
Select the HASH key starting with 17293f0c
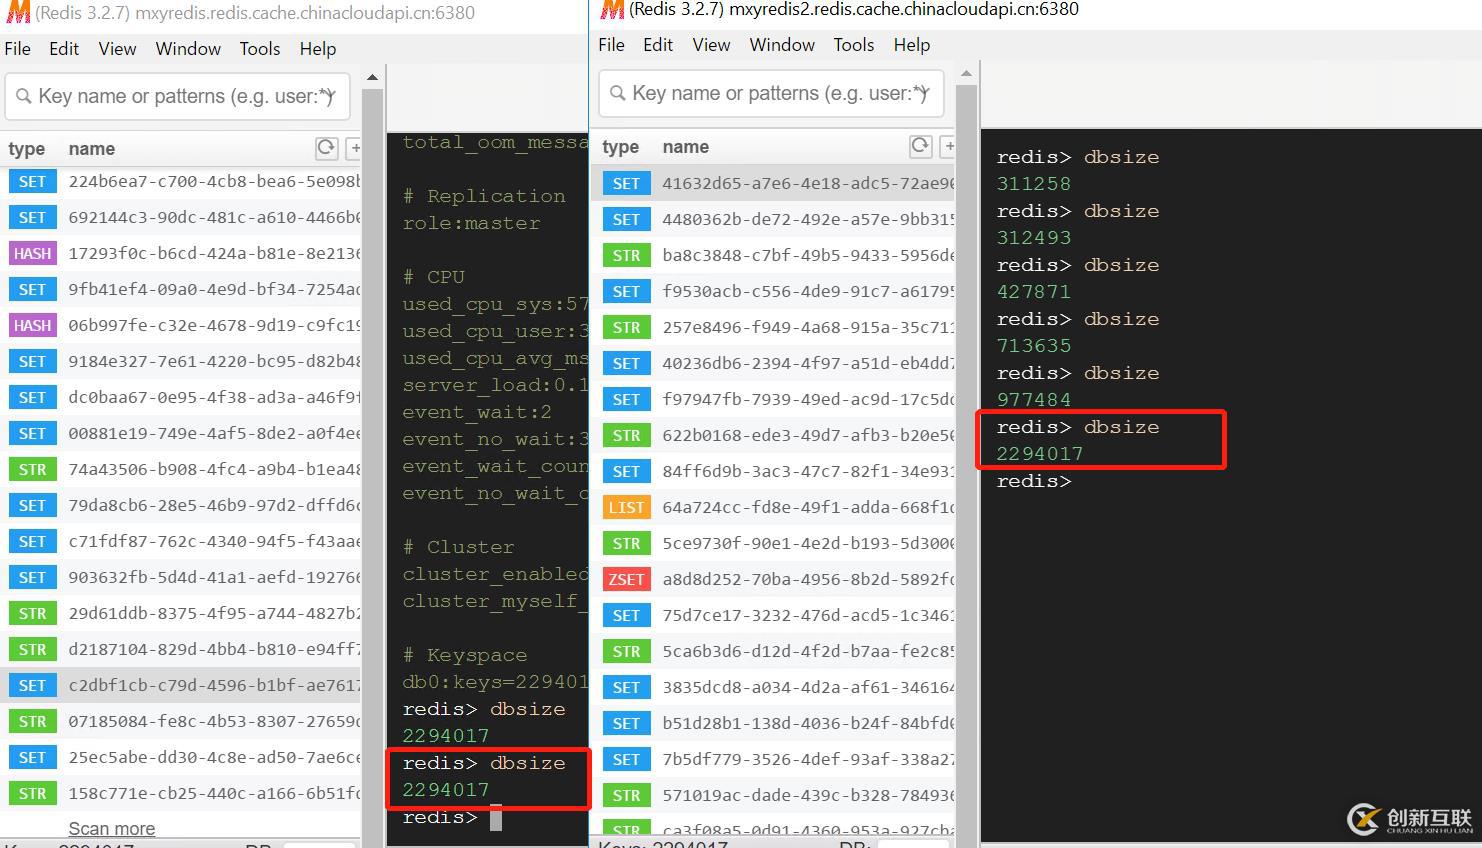181,254
